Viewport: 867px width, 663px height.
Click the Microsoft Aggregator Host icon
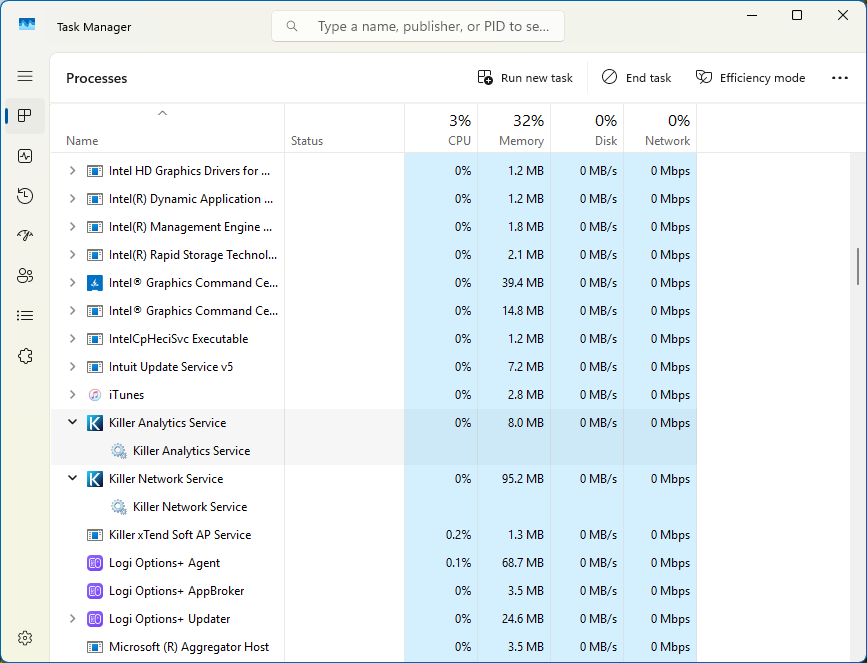coord(95,647)
